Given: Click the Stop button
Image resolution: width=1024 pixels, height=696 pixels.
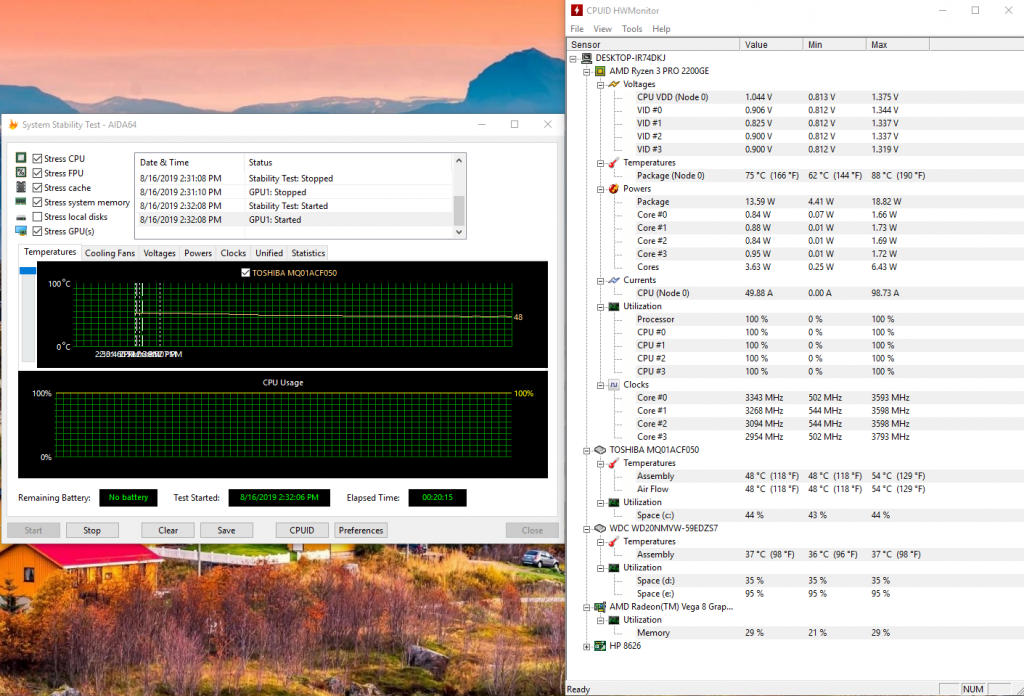Looking at the screenshot, I should pyautogui.click(x=92, y=530).
